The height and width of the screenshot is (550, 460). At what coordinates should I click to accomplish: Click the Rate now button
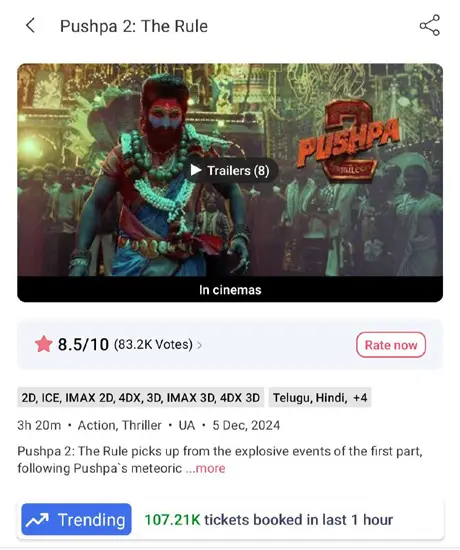pyautogui.click(x=391, y=345)
